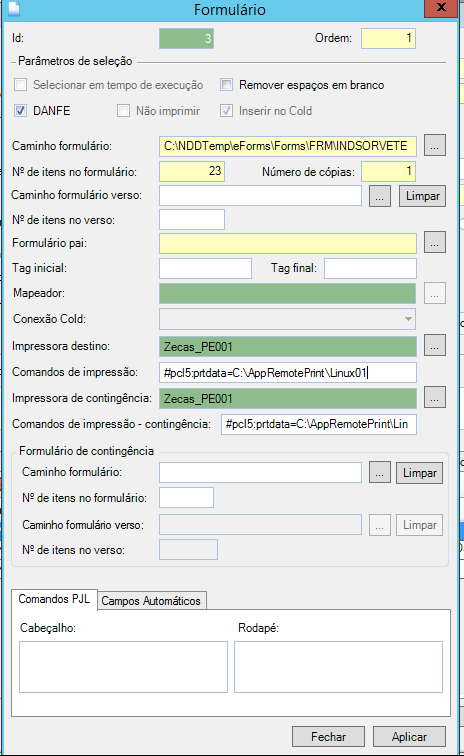Click the Mapeador ellipsis button
The height and width of the screenshot is (756, 464).
tap(435, 293)
